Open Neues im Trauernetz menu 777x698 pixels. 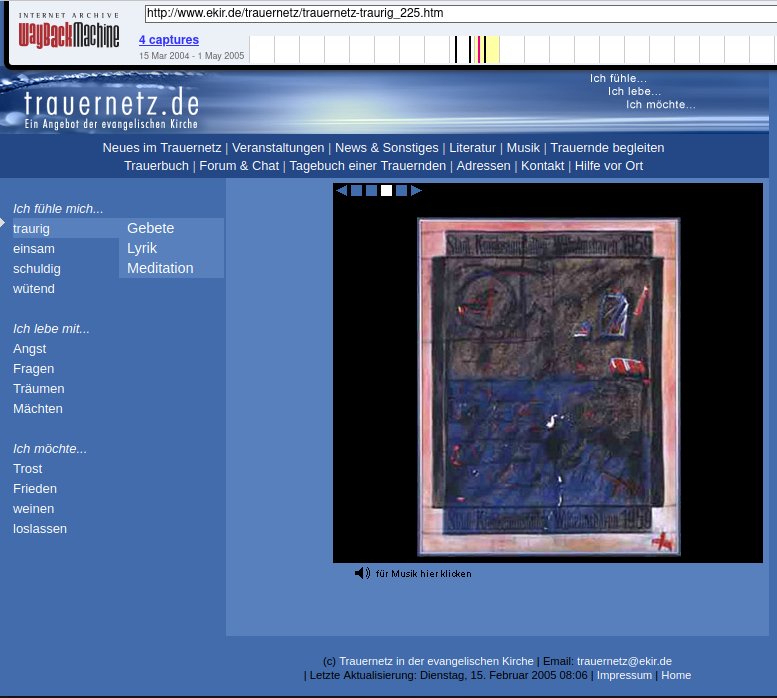pyautogui.click(x=162, y=148)
